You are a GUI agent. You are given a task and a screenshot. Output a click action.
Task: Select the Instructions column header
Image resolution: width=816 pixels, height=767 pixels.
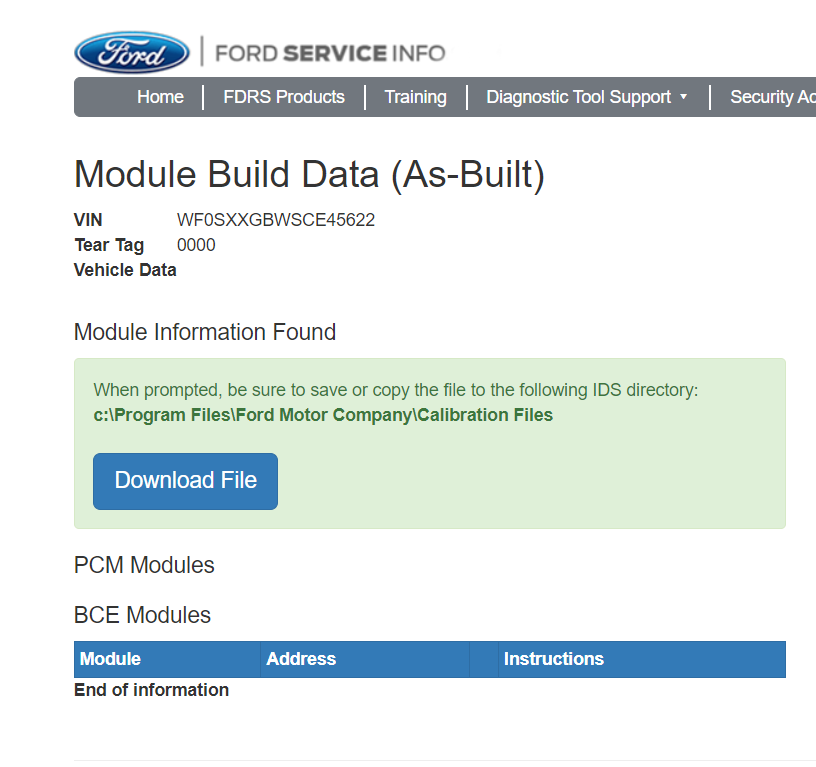(x=553, y=659)
